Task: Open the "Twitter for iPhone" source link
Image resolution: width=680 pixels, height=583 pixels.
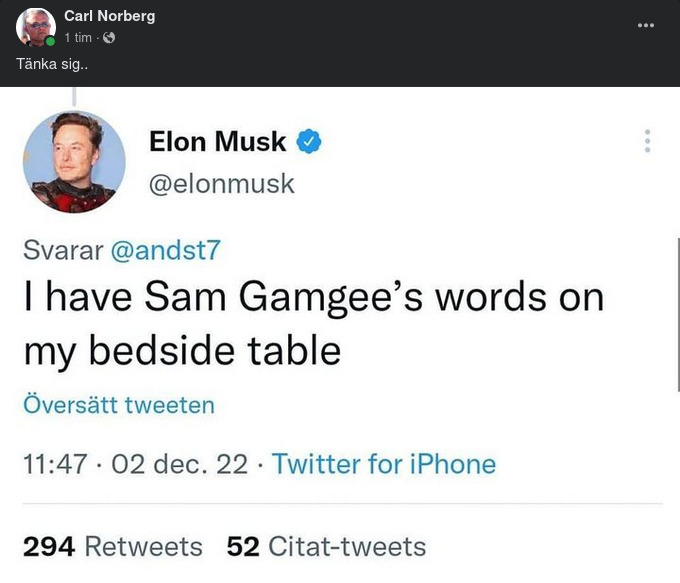Action: pyautogui.click(x=383, y=464)
